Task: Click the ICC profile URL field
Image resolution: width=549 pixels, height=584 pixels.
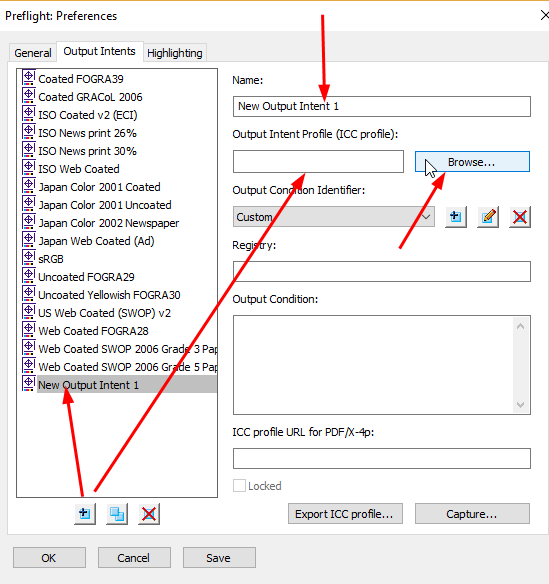Action: click(x=382, y=458)
